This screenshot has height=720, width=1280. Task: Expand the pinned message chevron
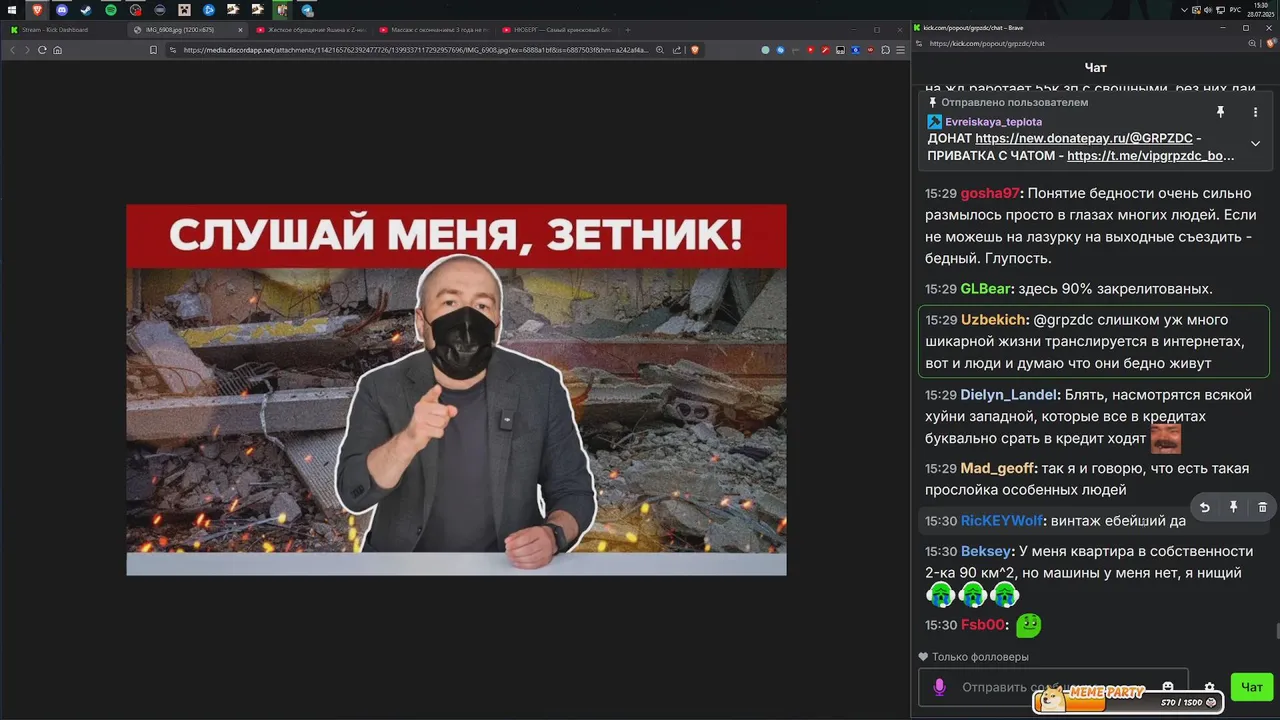click(x=1255, y=143)
